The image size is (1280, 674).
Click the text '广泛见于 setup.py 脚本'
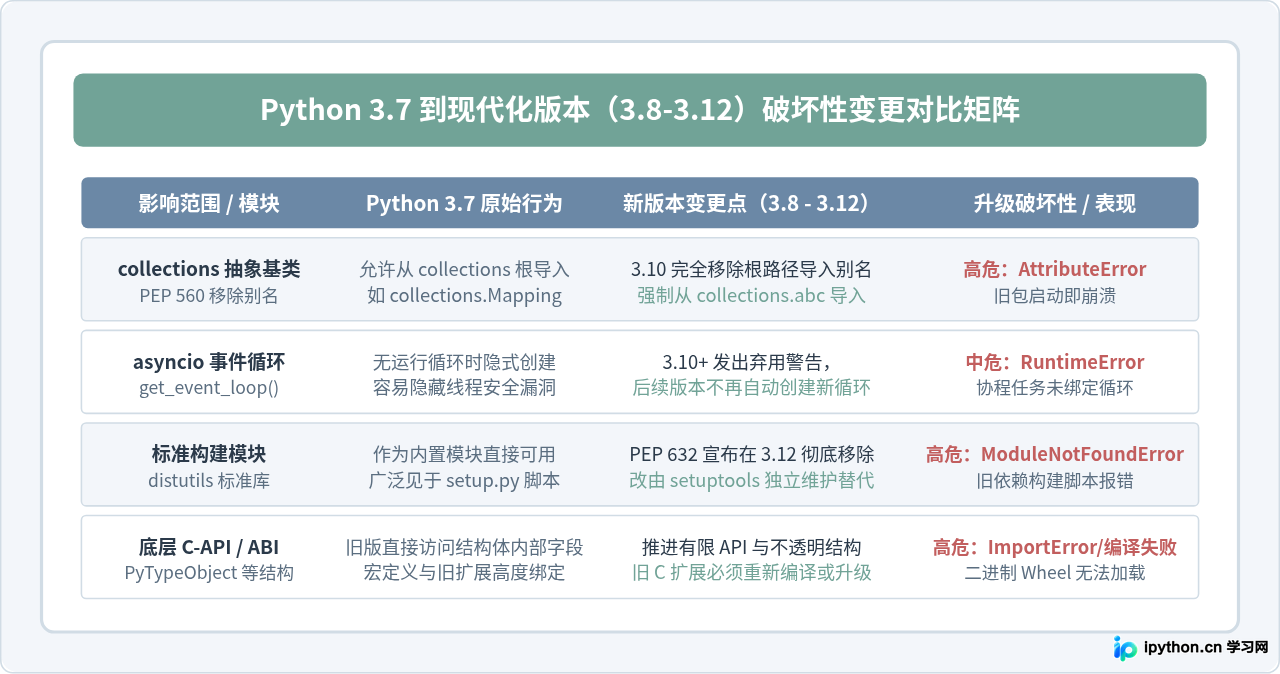tap(464, 481)
